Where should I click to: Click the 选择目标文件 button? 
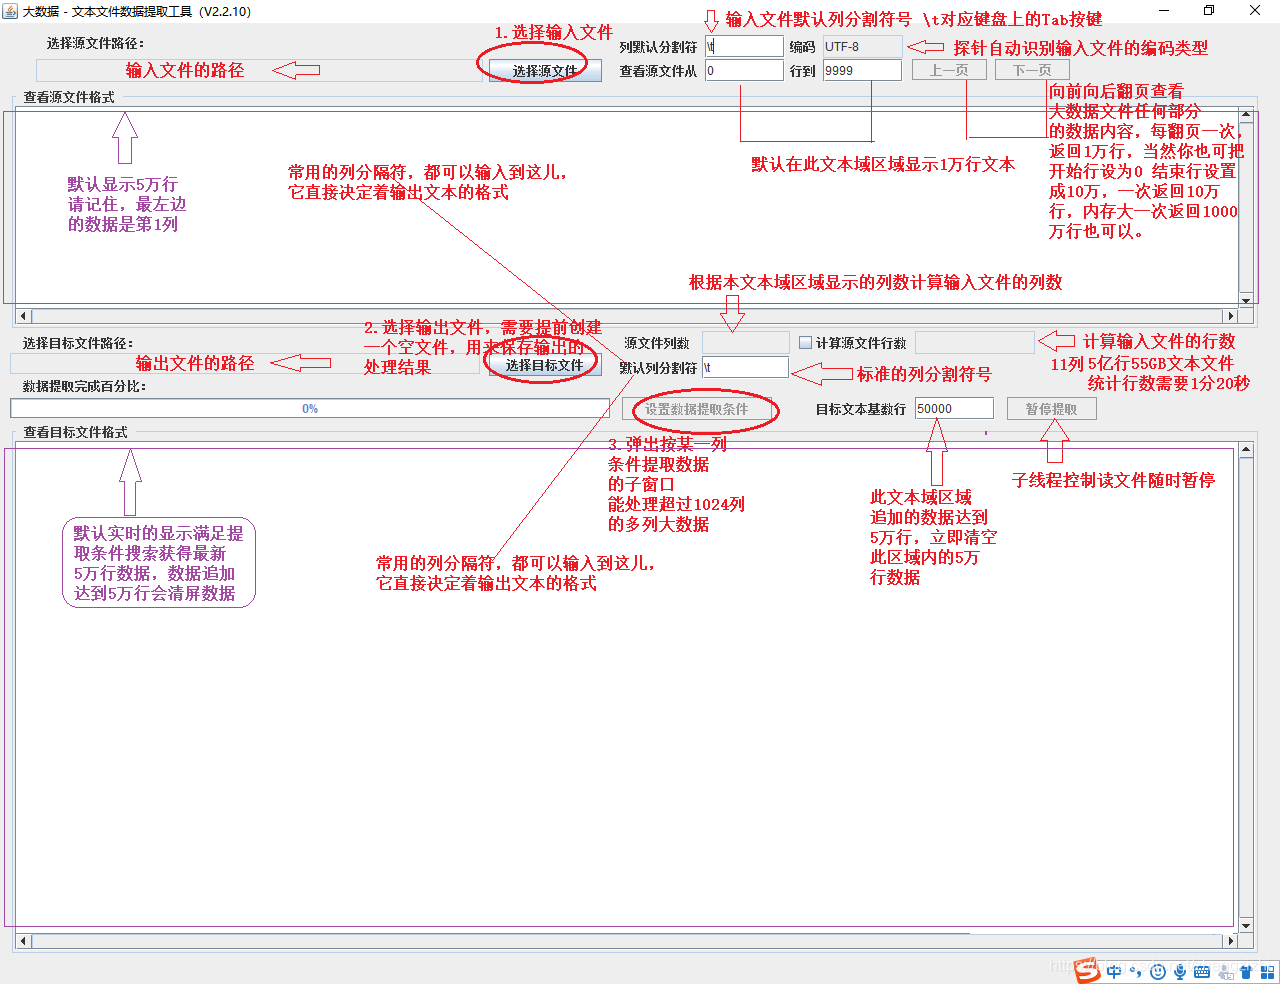tap(544, 365)
